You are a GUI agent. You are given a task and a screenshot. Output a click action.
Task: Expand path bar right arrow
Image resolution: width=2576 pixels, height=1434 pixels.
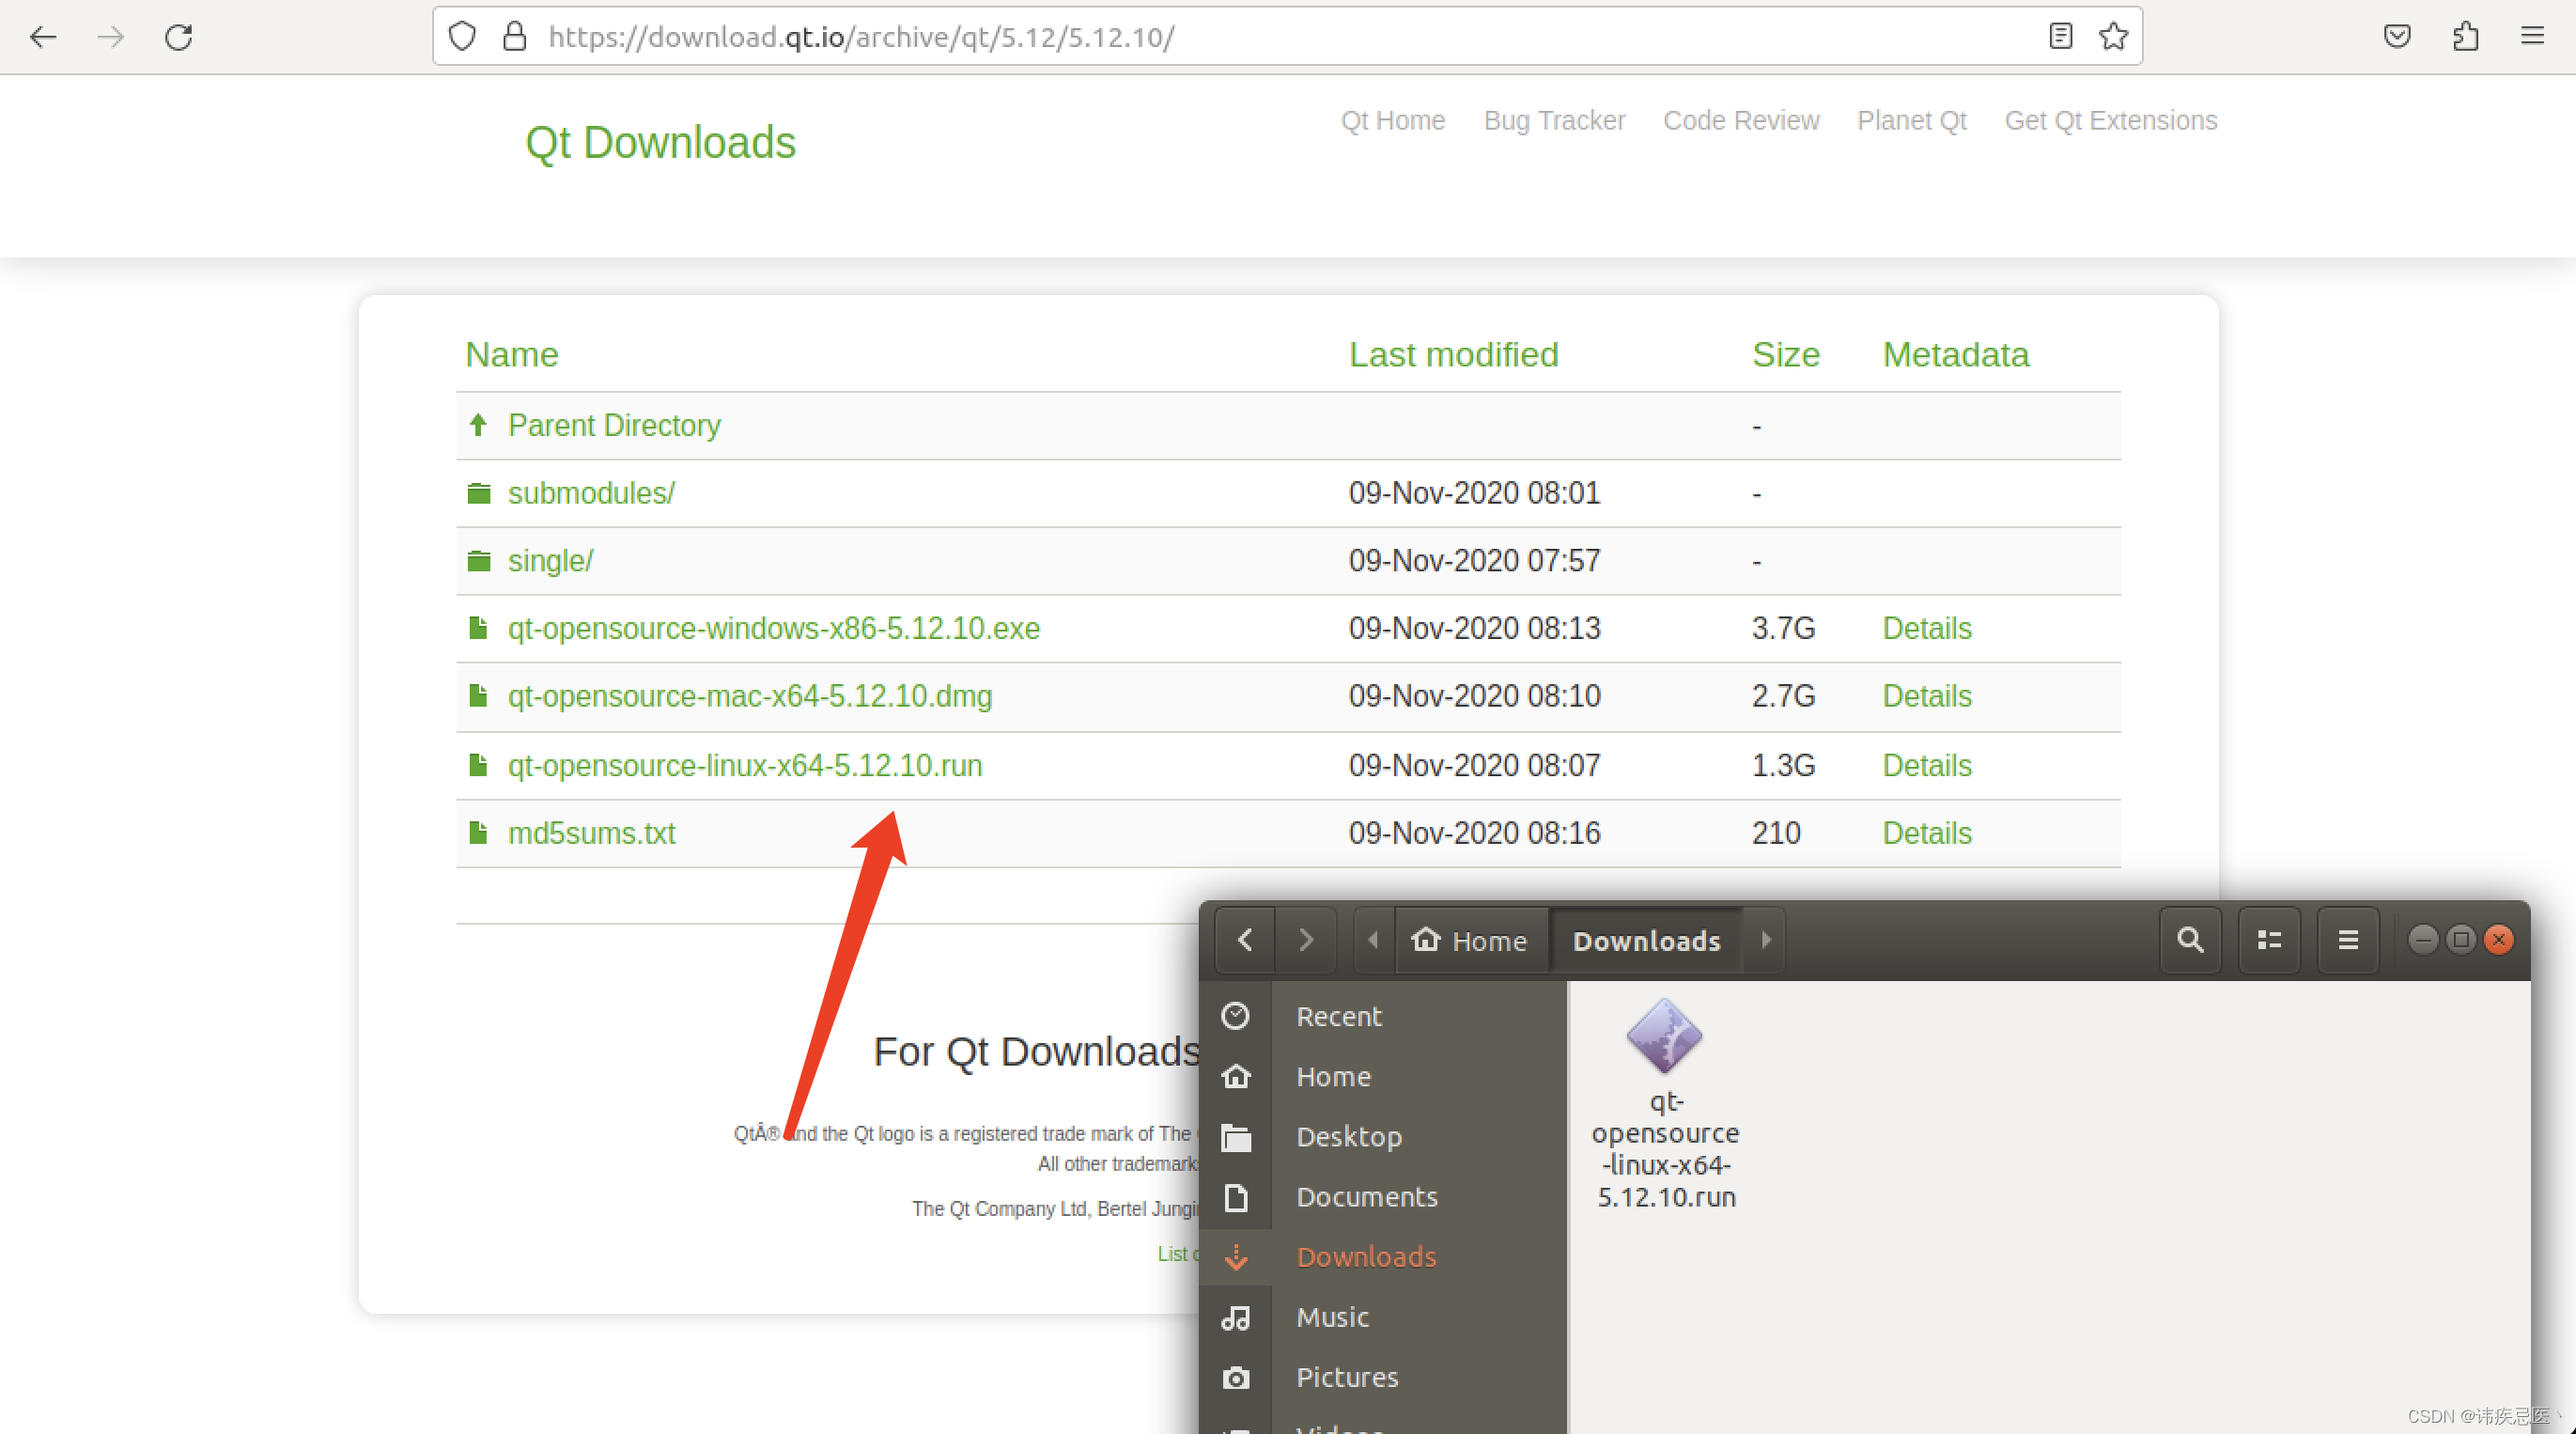click(x=1766, y=940)
